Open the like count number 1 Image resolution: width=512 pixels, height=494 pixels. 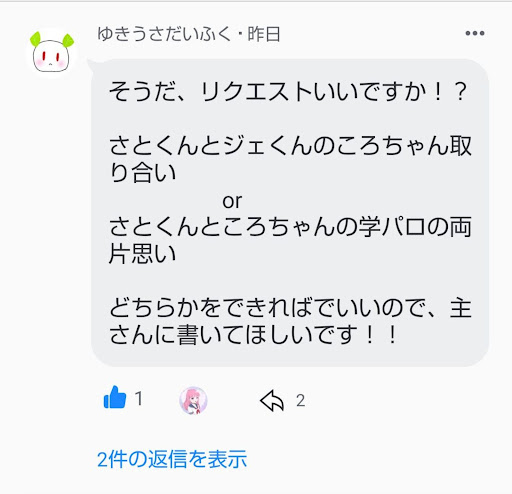(x=139, y=398)
